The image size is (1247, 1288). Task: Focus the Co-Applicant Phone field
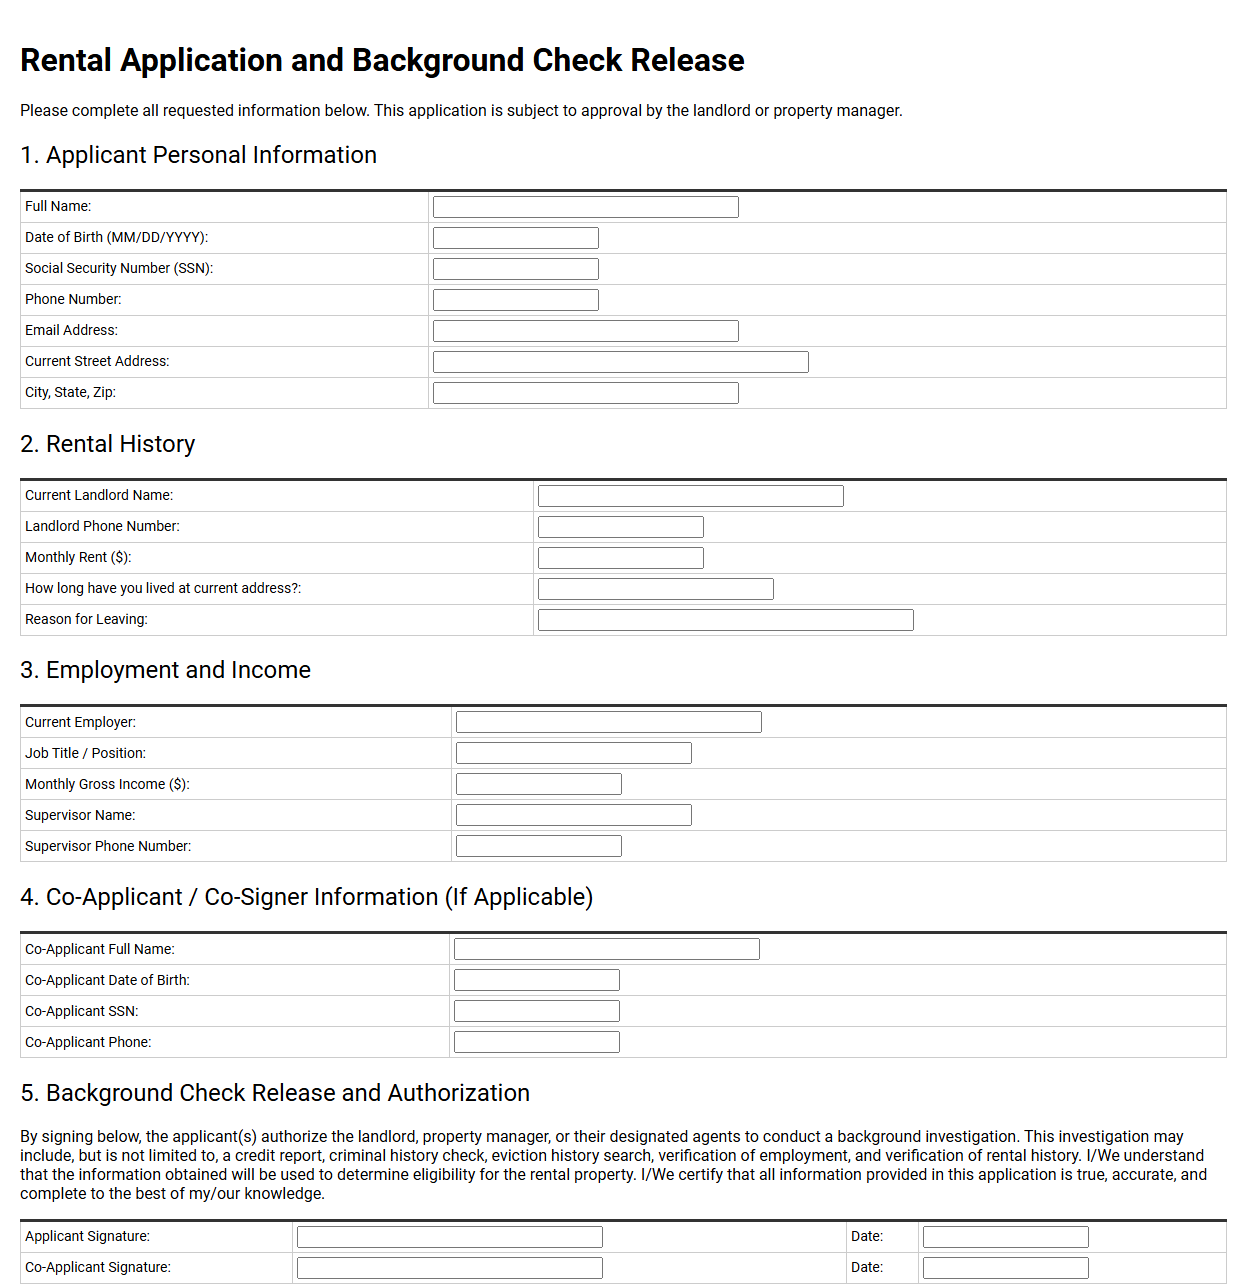click(x=537, y=1042)
